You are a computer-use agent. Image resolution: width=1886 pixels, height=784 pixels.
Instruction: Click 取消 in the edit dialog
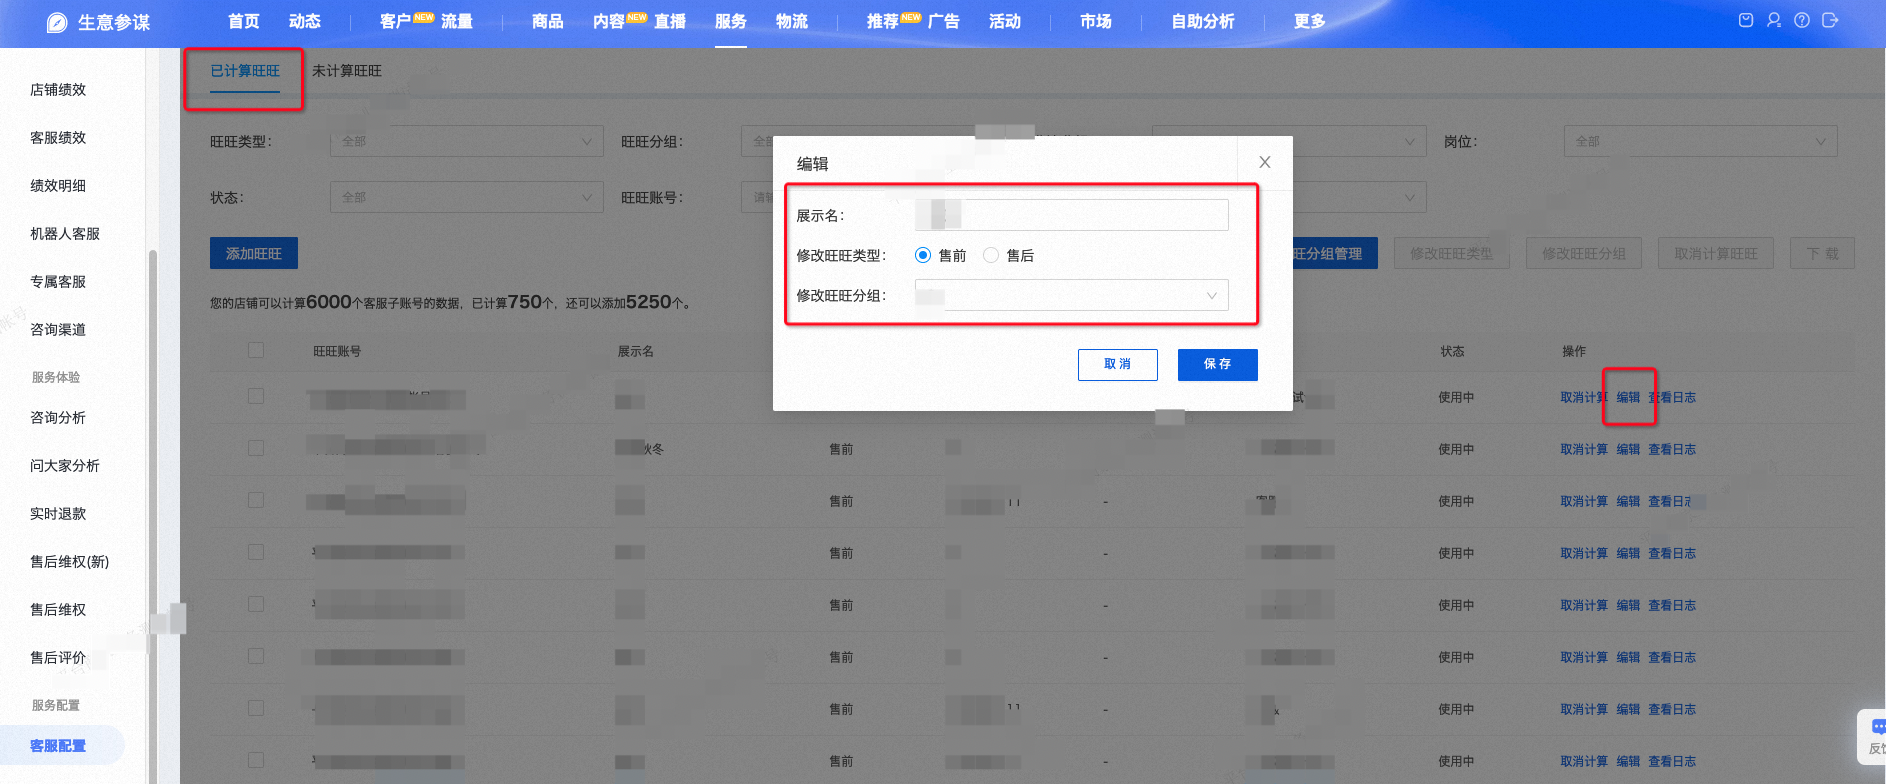pos(1118,364)
